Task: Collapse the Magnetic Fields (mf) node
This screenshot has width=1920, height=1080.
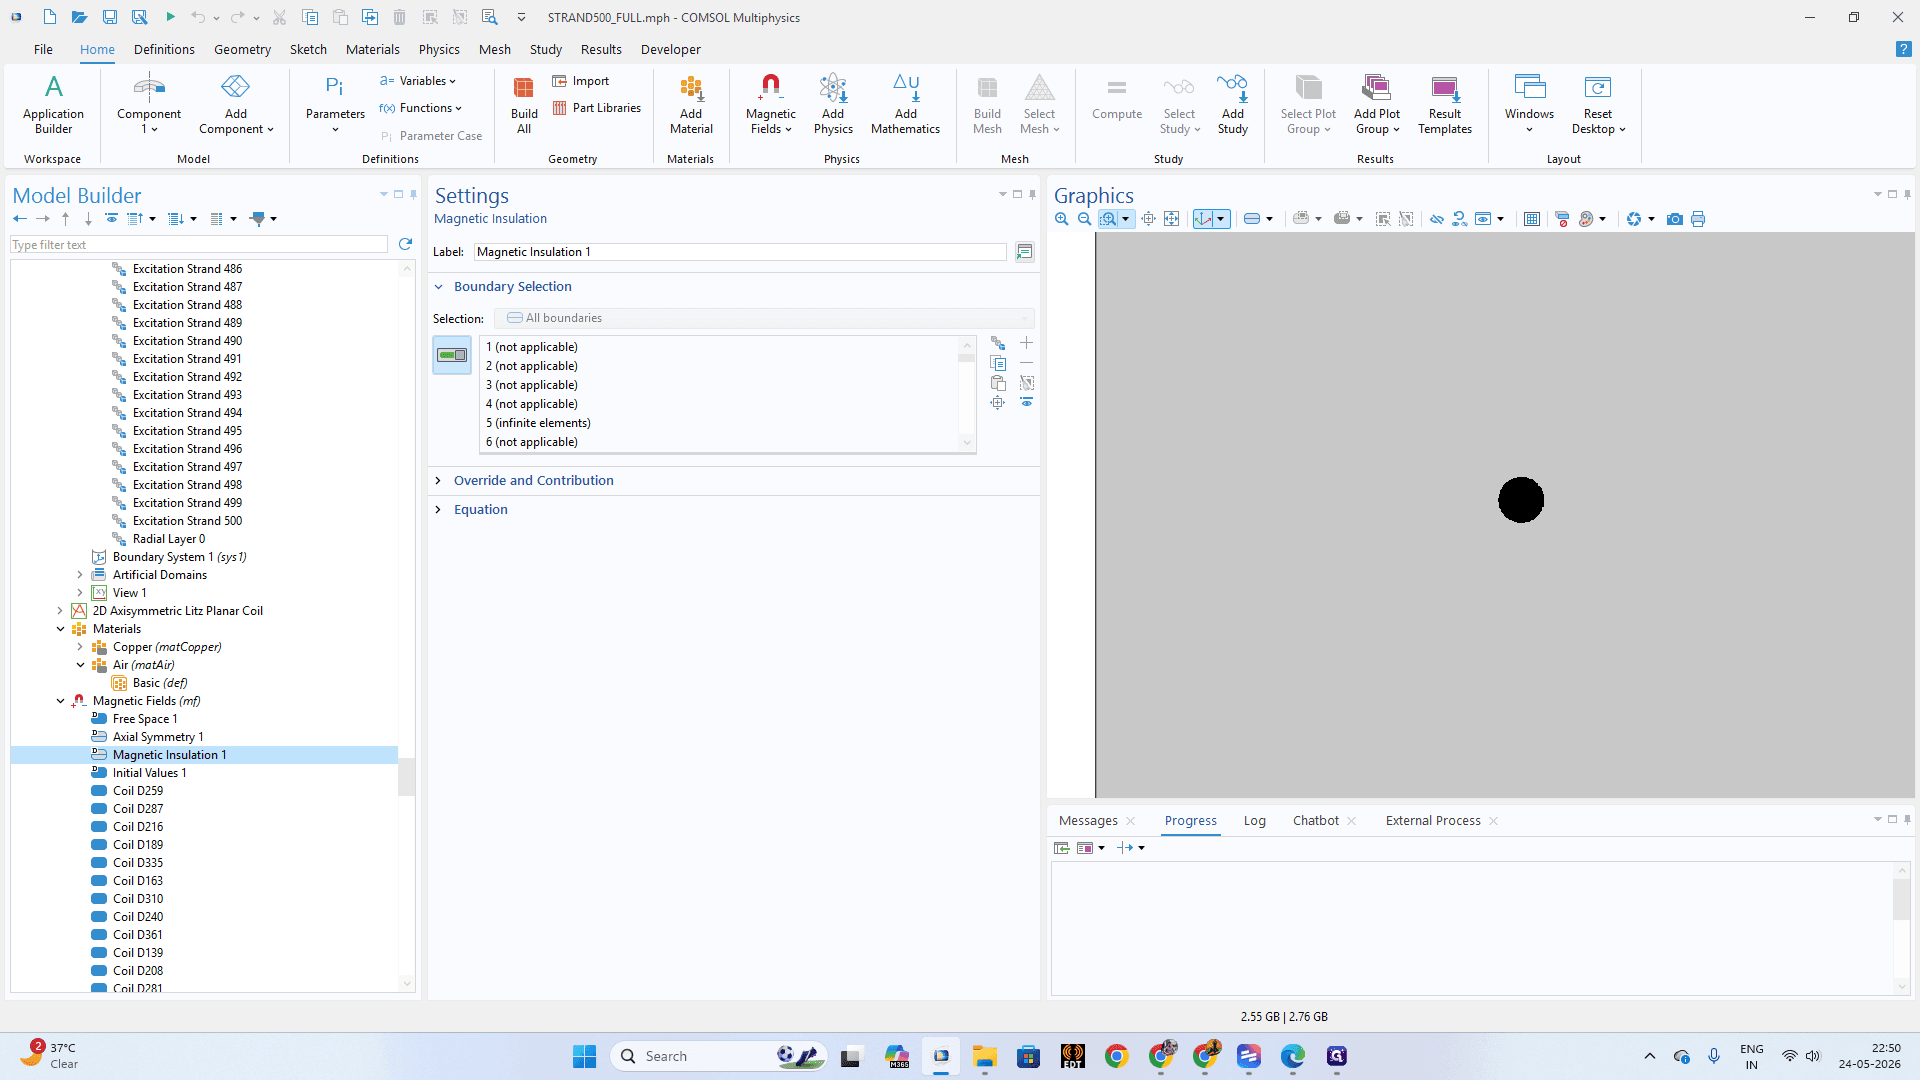Action: tap(60, 701)
